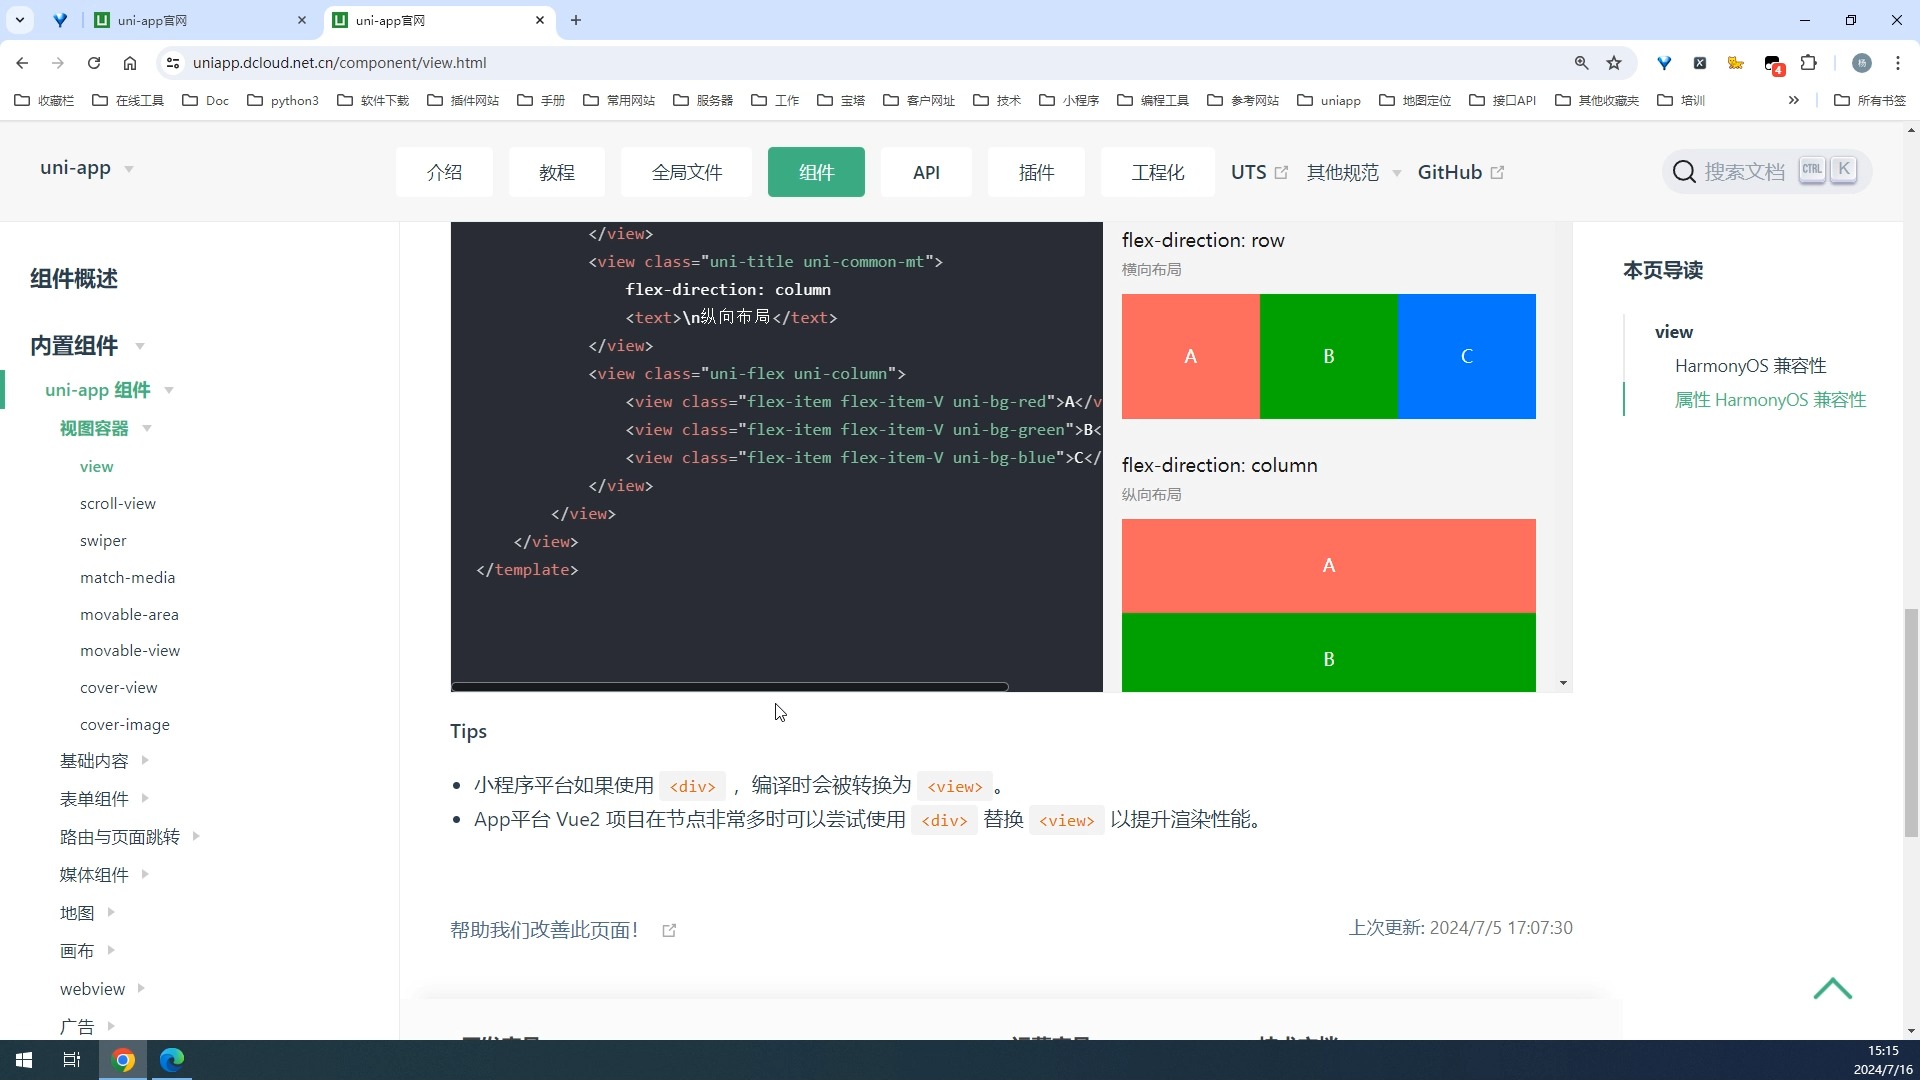Open the uniapp bookmark folder
The height and width of the screenshot is (1080, 1920).
[1329, 100]
